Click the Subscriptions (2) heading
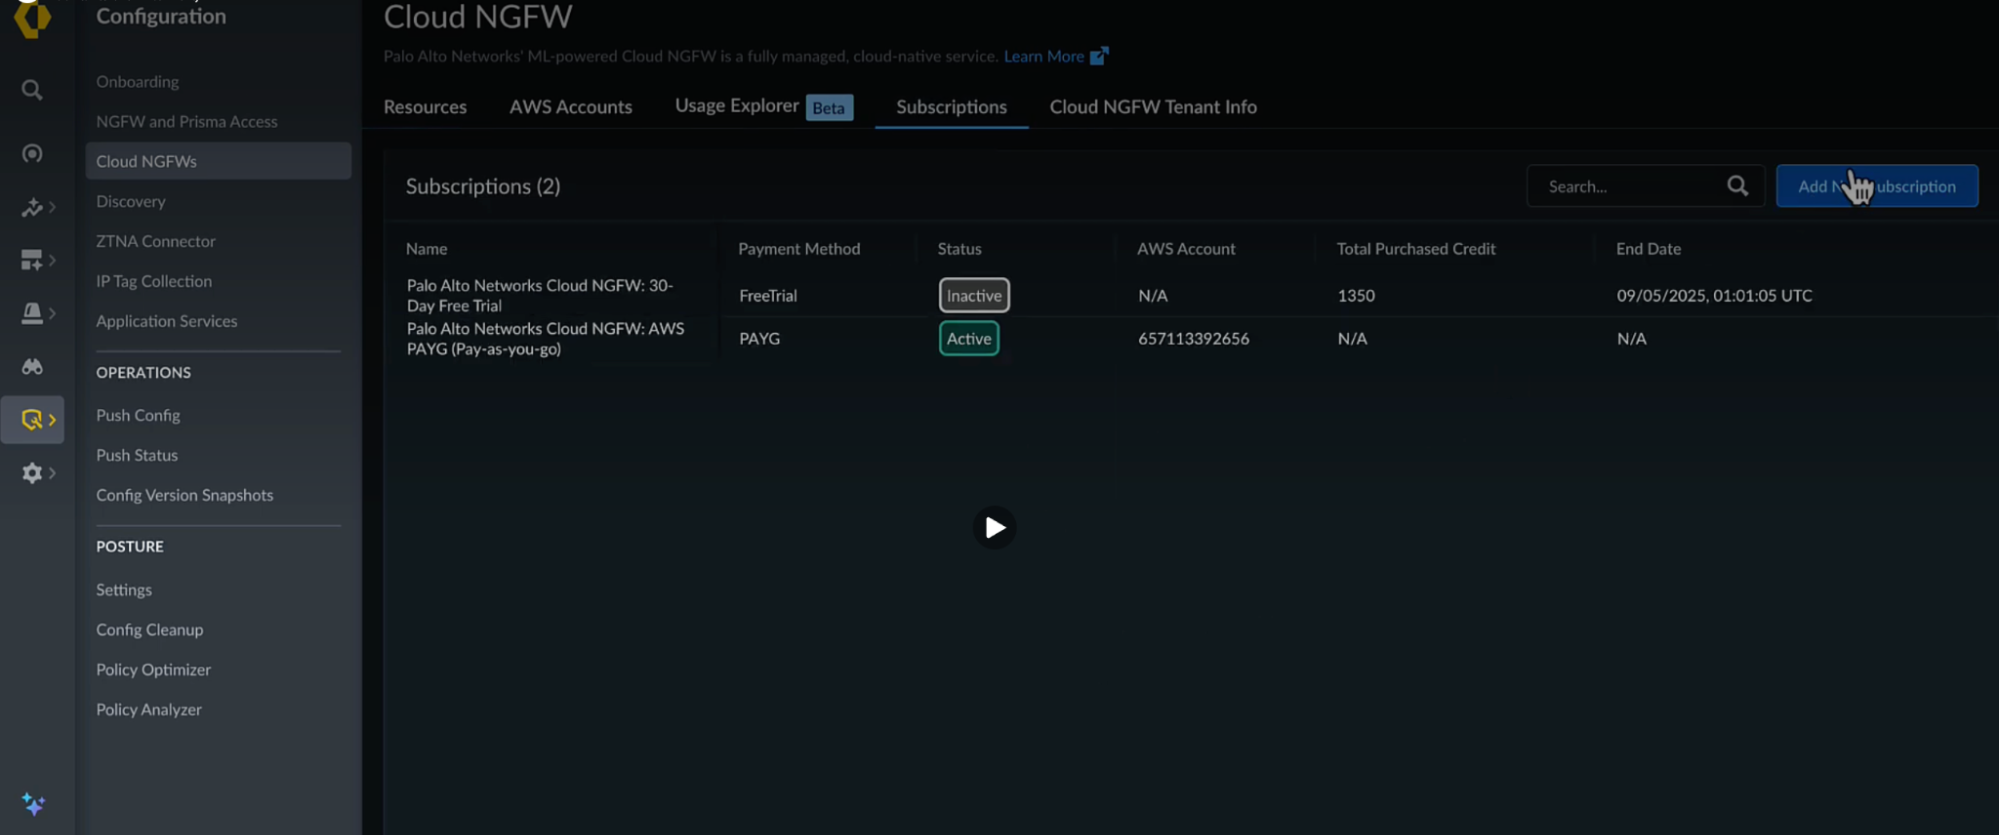 (x=483, y=187)
